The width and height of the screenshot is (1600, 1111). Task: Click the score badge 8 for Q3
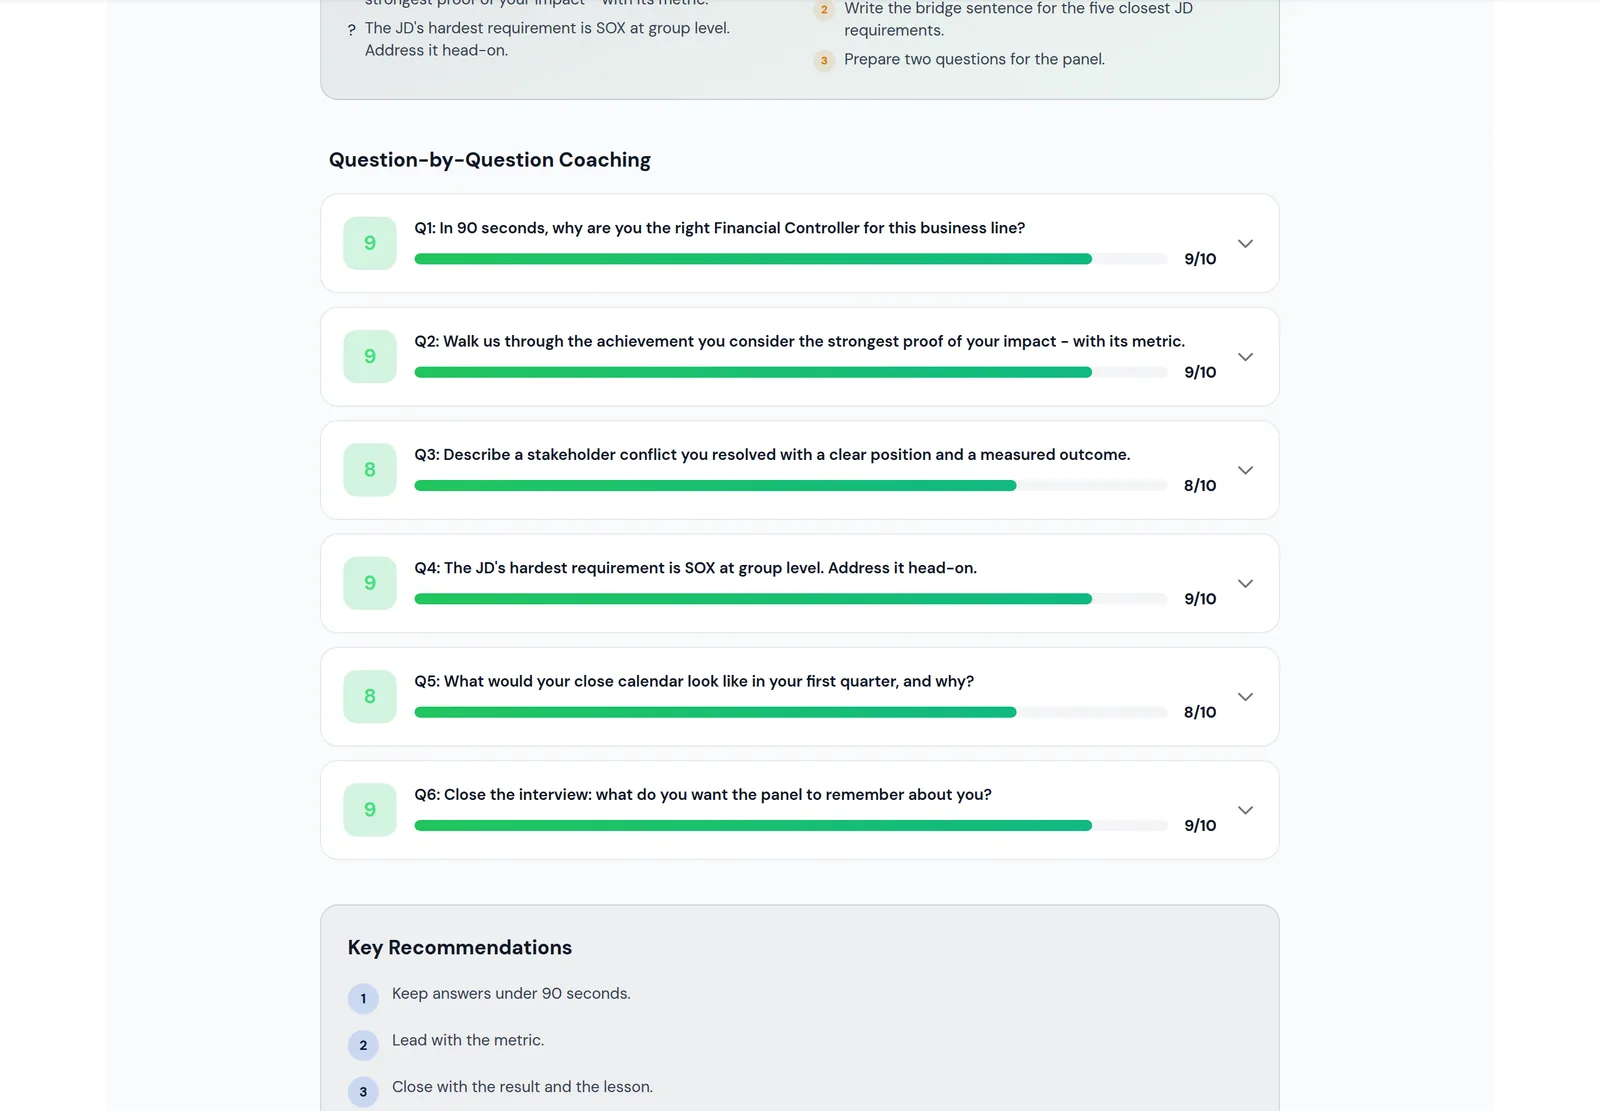370,470
